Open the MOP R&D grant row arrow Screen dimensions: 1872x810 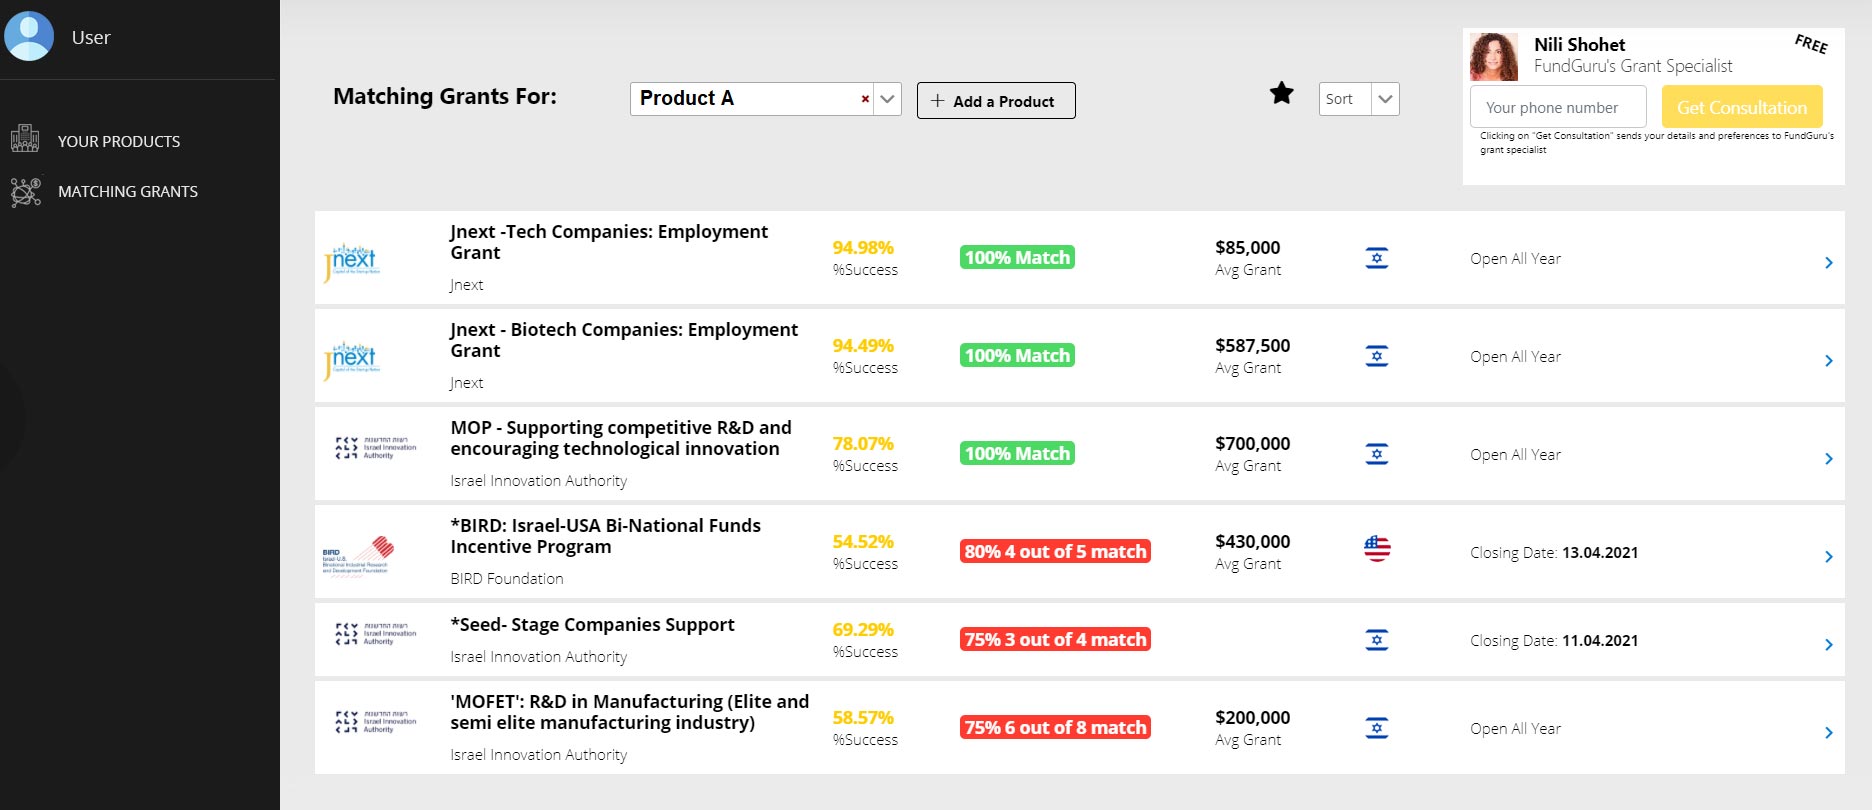1828,459
